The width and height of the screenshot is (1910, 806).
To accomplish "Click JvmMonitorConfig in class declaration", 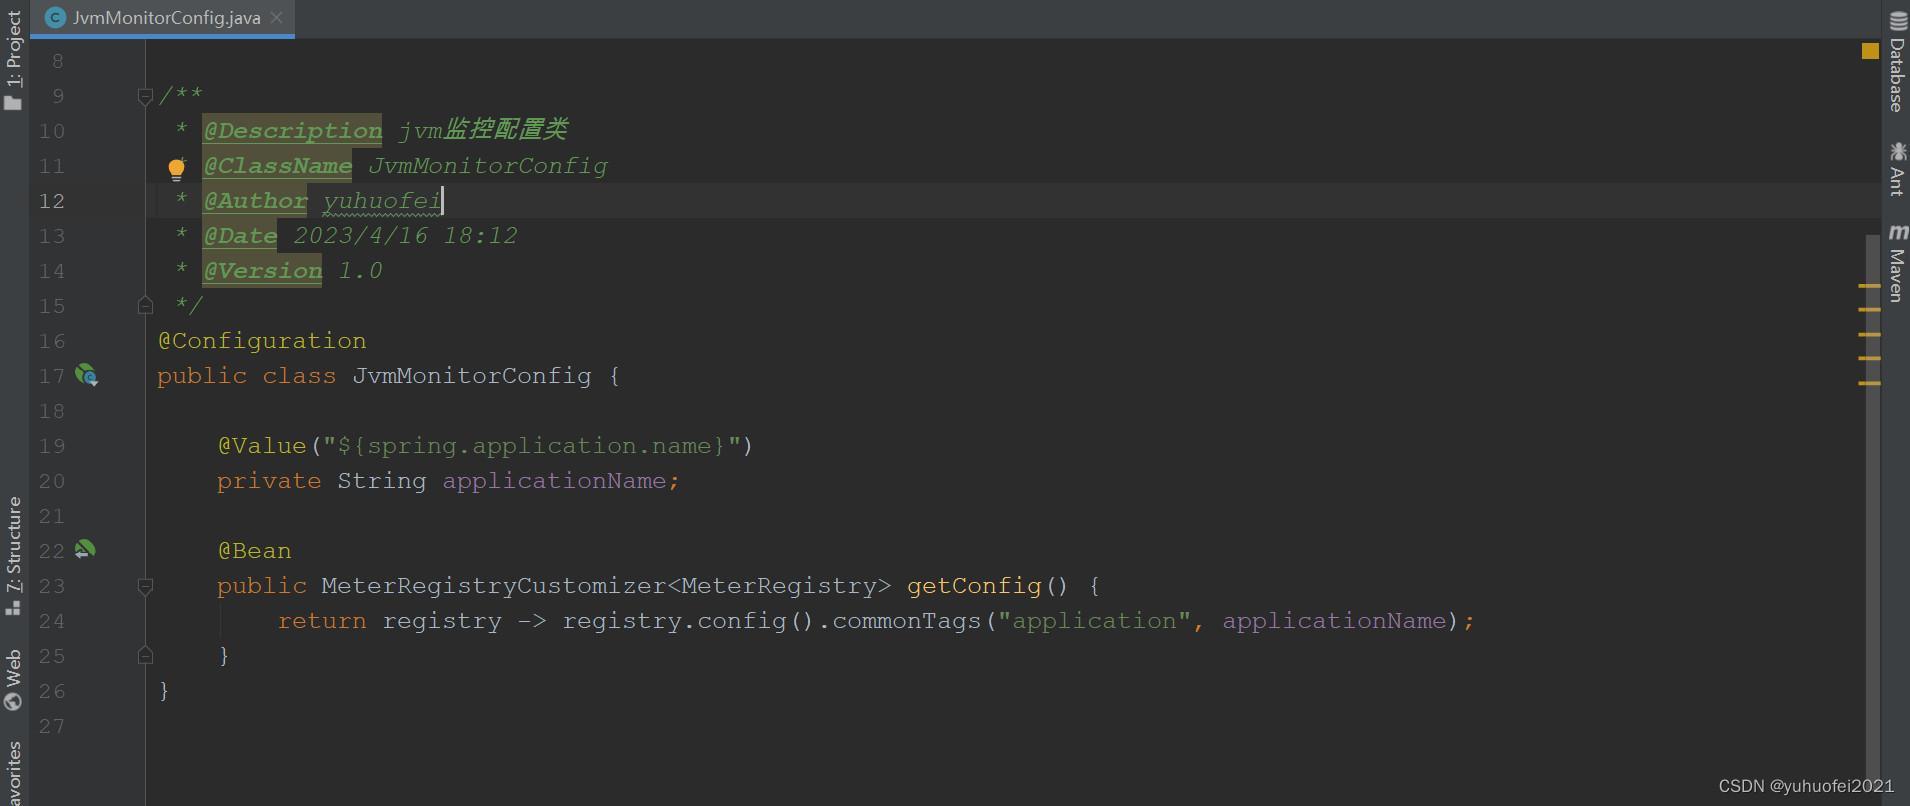I will (x=472, y=376).
